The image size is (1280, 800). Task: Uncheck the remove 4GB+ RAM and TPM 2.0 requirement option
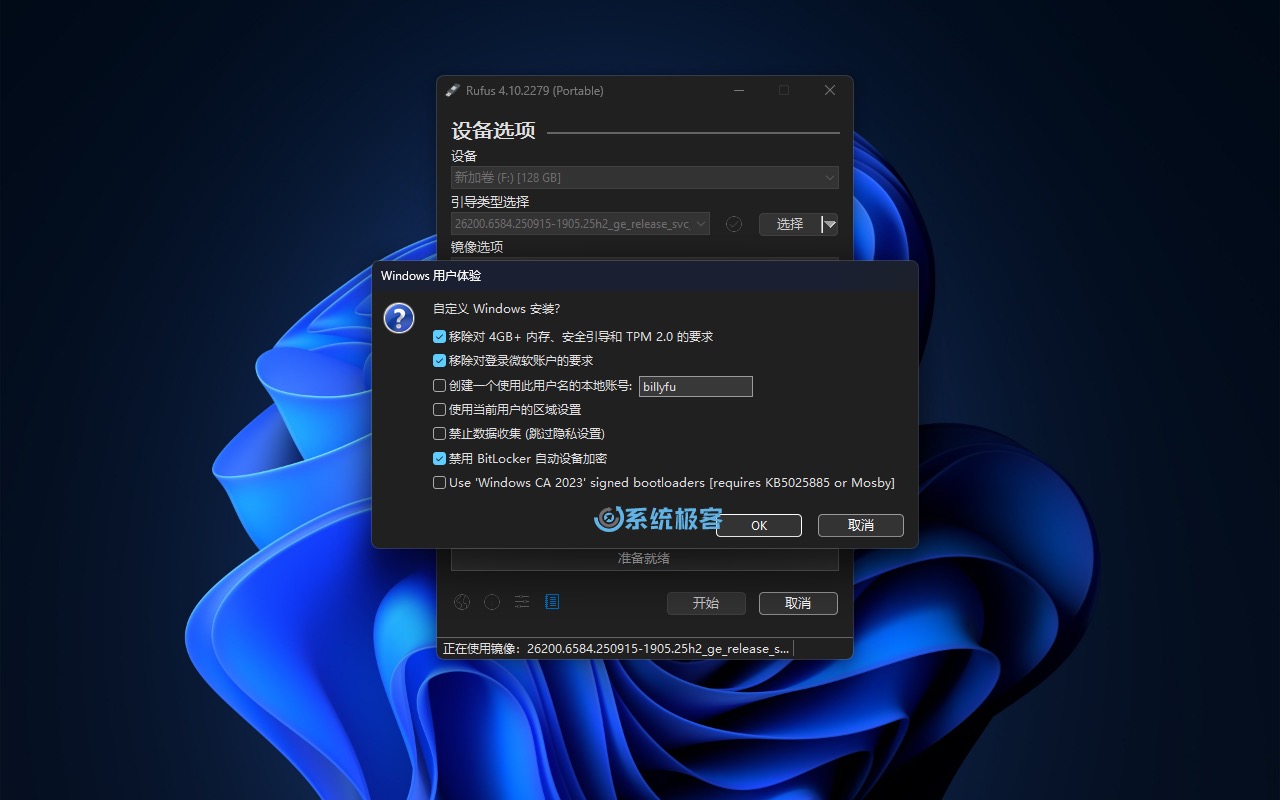pyautogui.click(x=439, y=337)
